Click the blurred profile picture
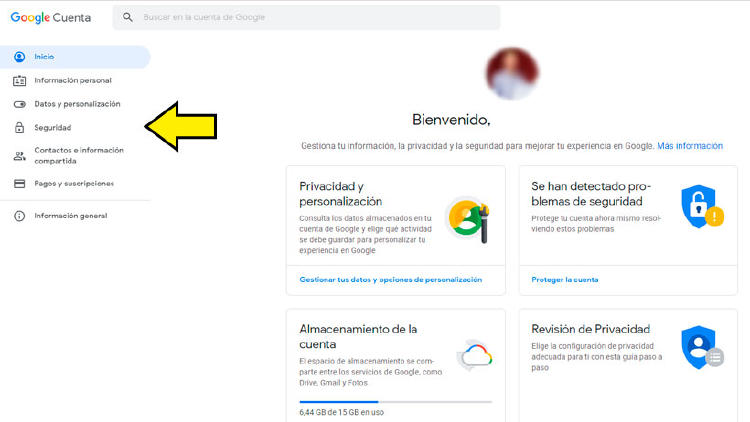The height and width of the screenshot is (422, 750). [513, 70]
